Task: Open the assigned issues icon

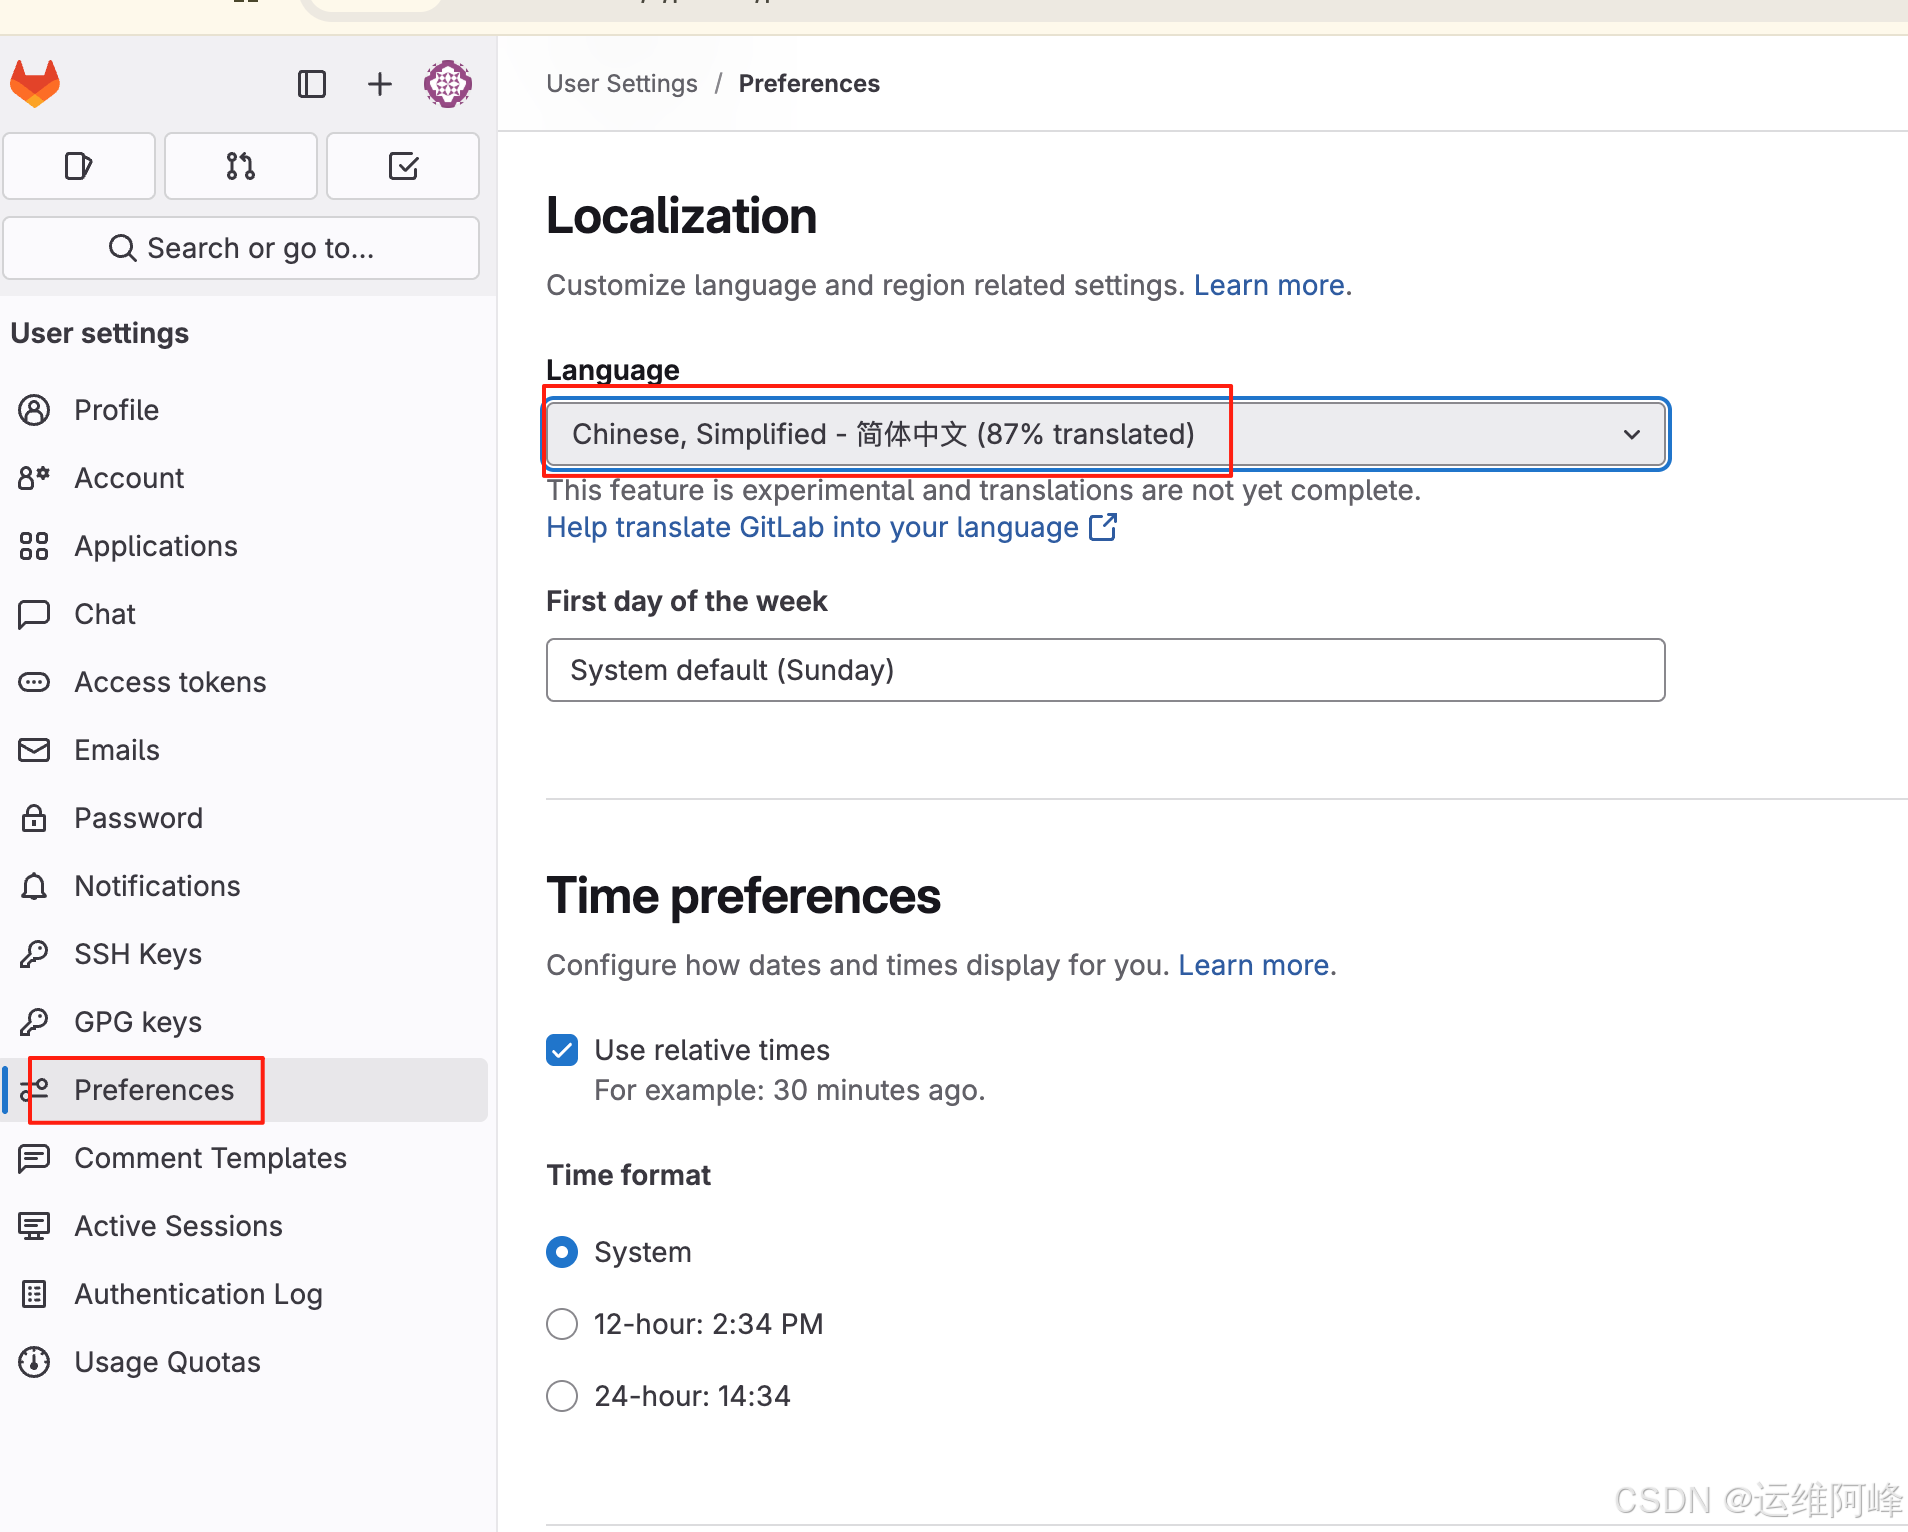Action: tap(79, 165)
